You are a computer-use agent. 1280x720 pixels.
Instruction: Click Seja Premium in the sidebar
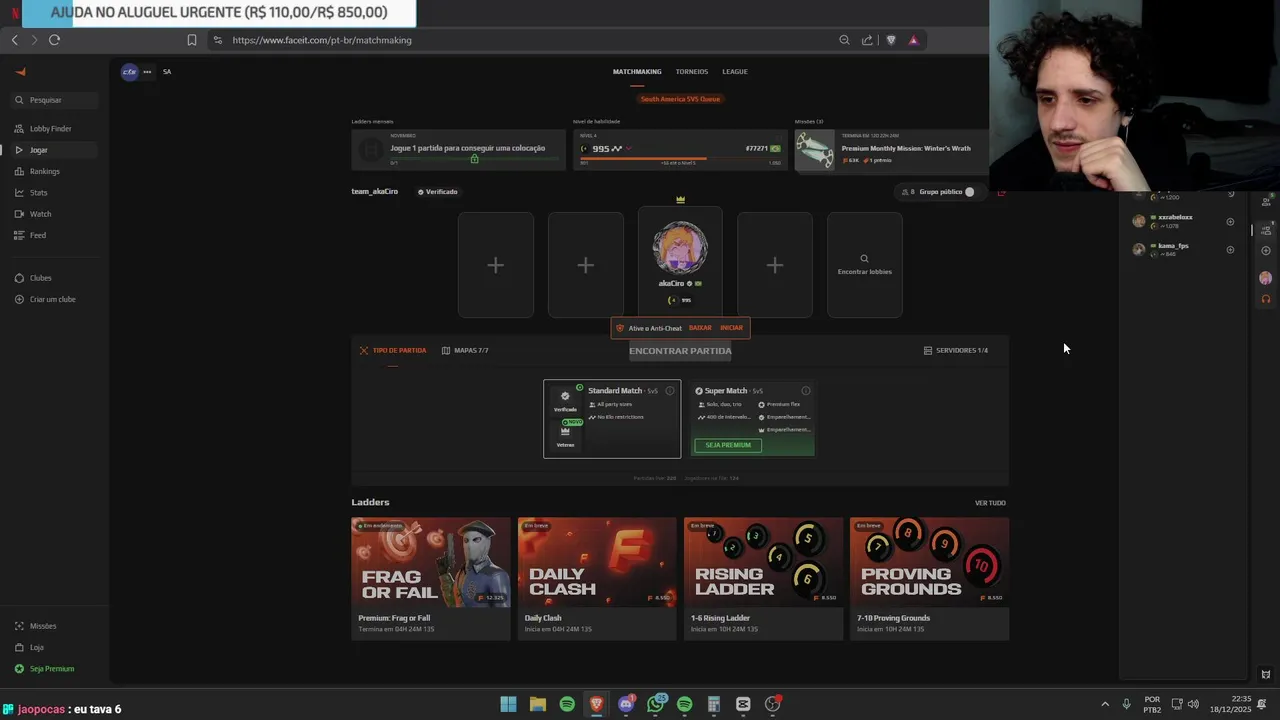(55, 668)
